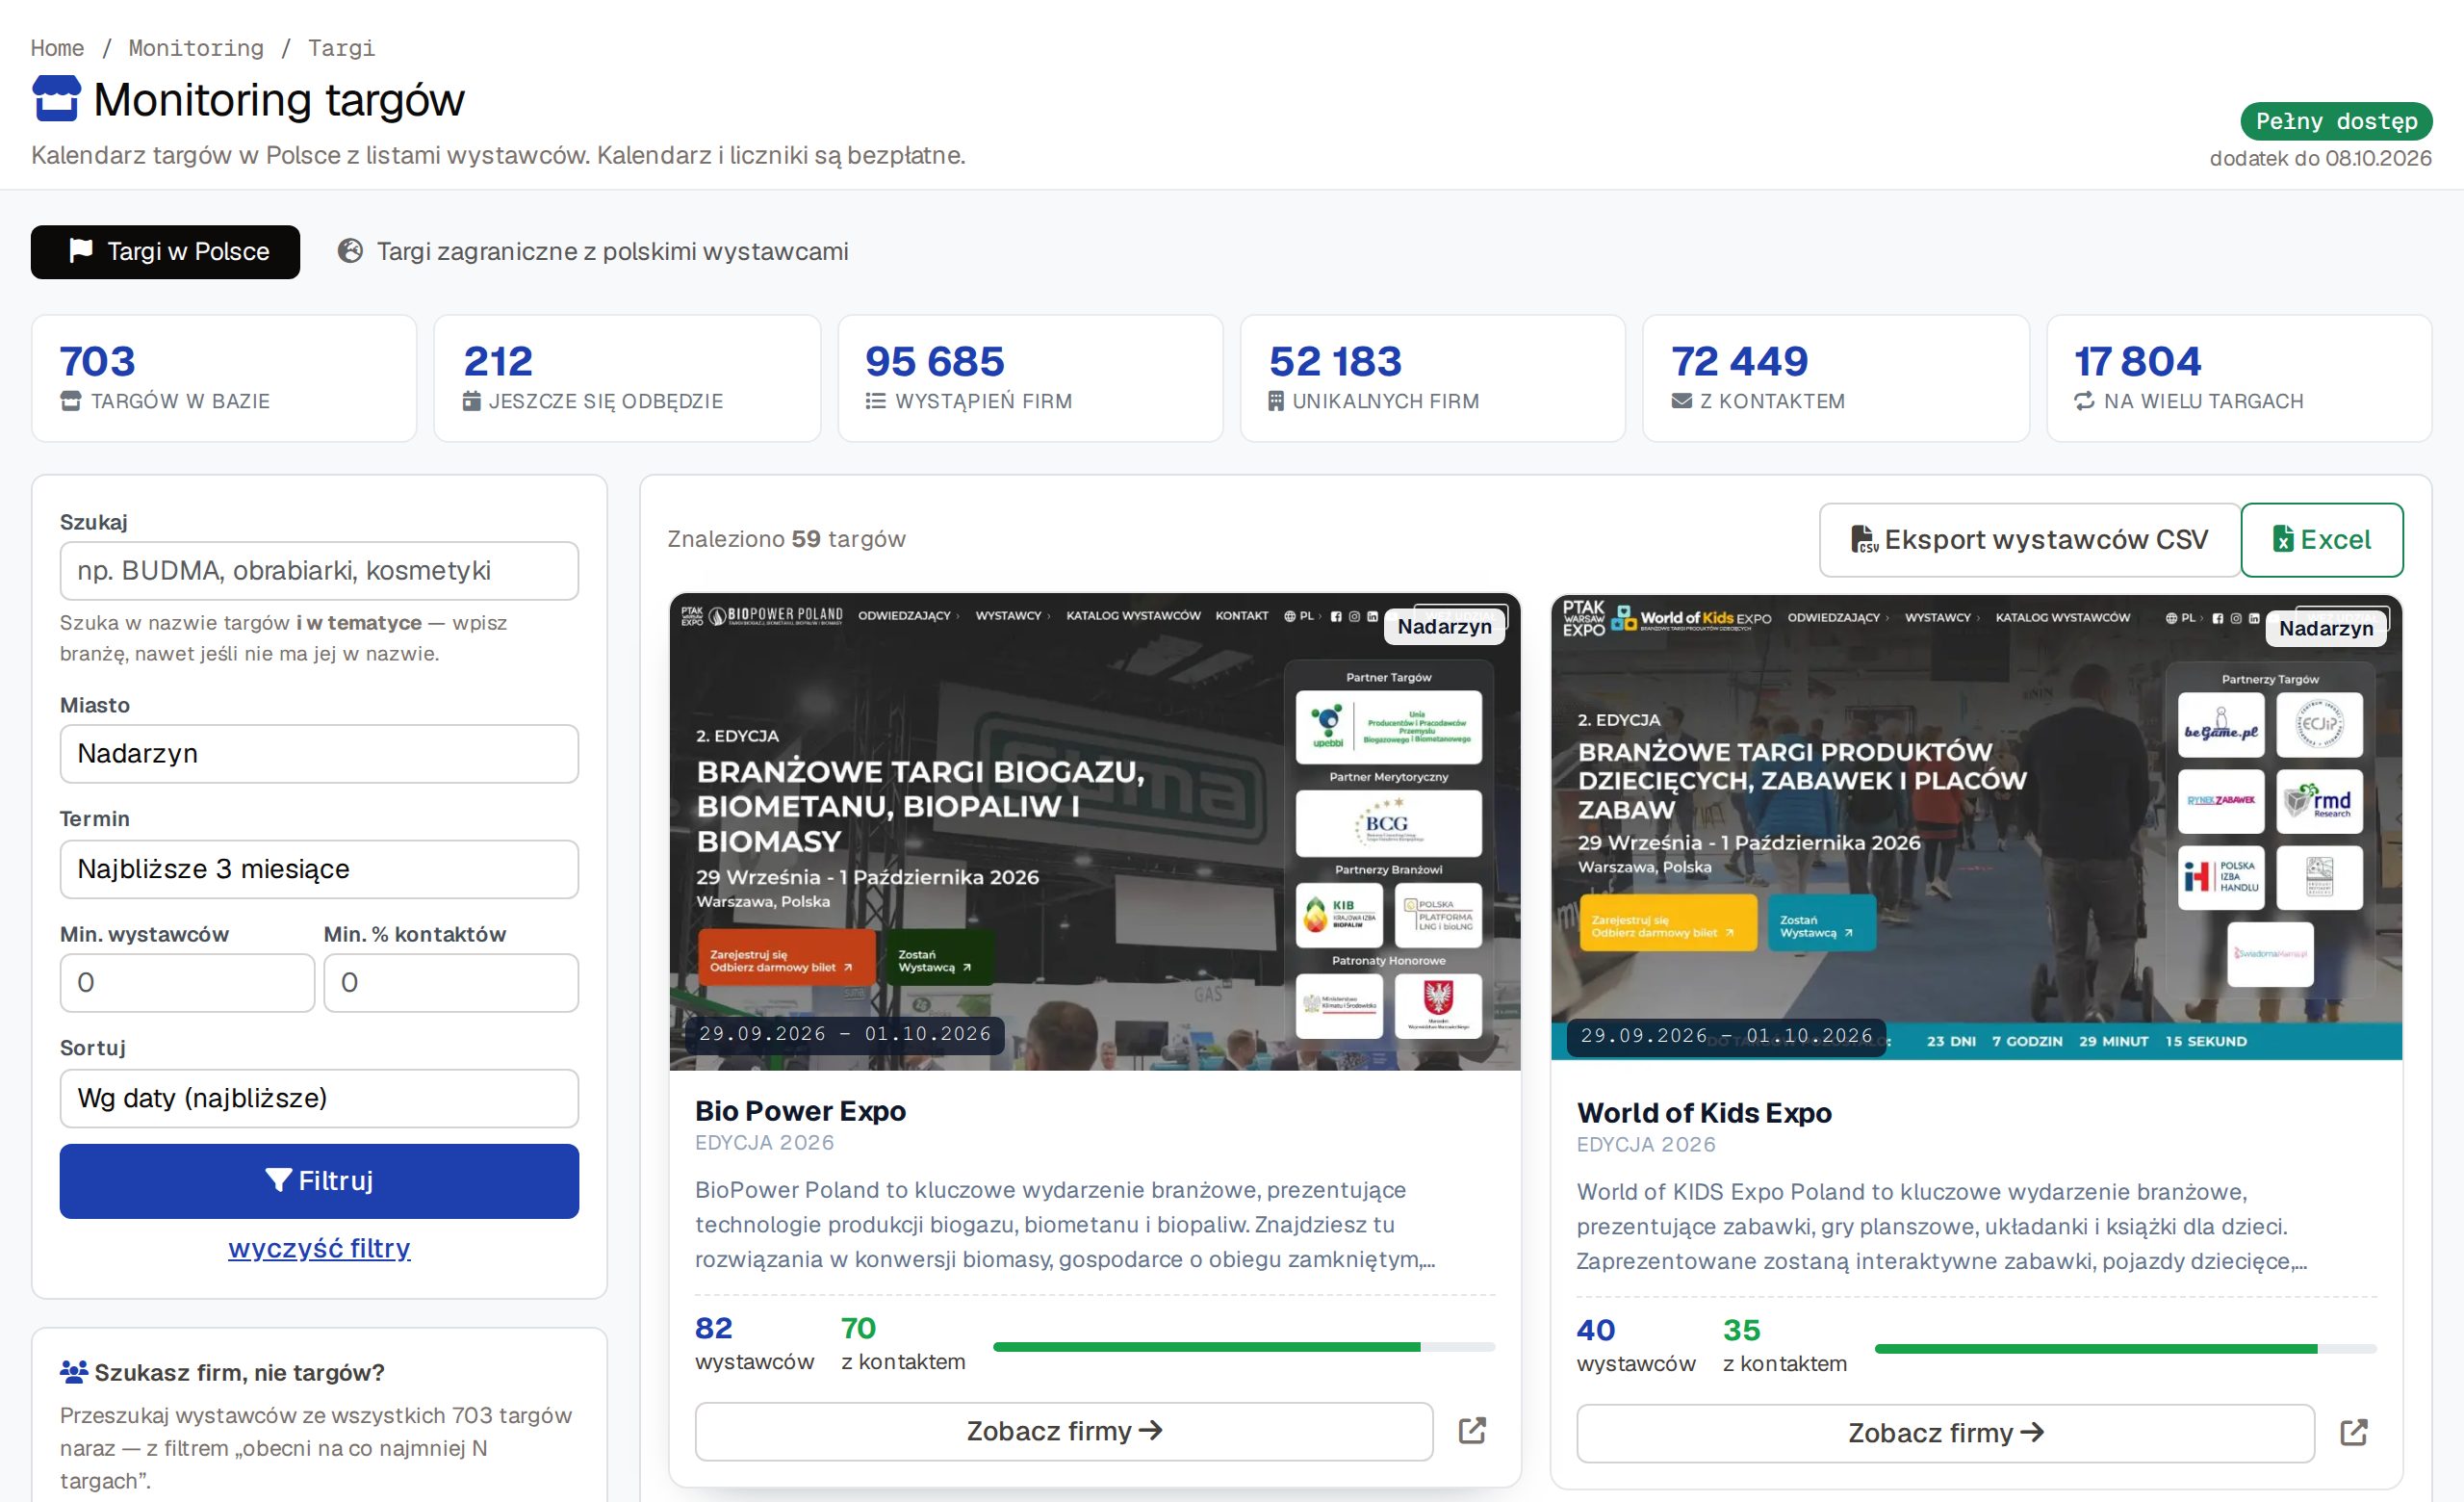The width and height of the screenshot is (2464, 1502).
Task: Go to Monitoring in breadcrumb
Action: [196, 48]
